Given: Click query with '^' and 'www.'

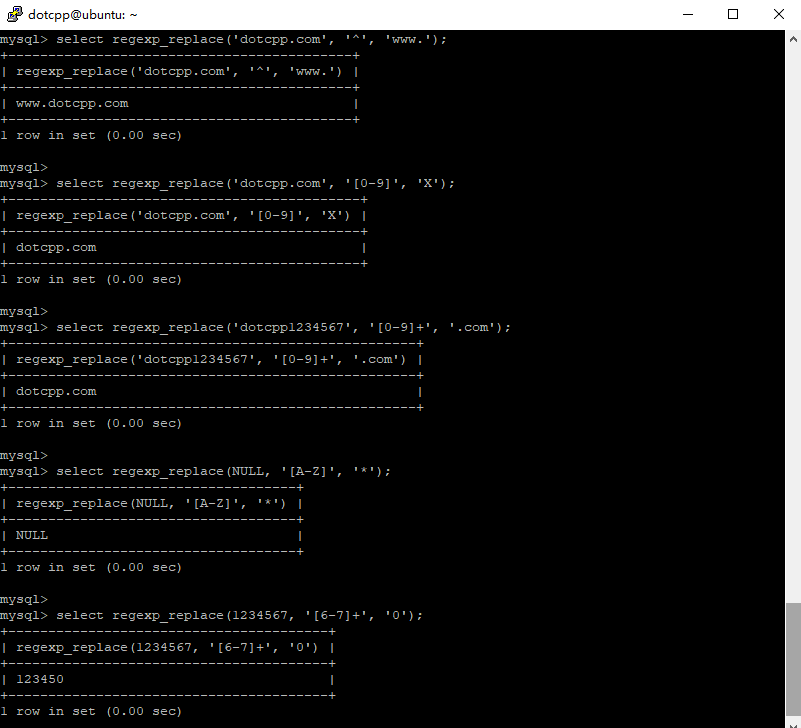Looking at the screenshot, I should (x=251, y=40).
